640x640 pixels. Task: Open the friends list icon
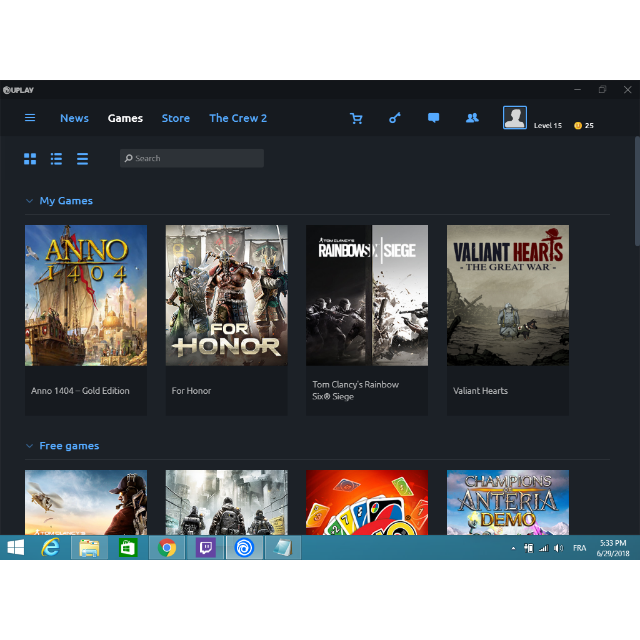[x=472, y=118]
